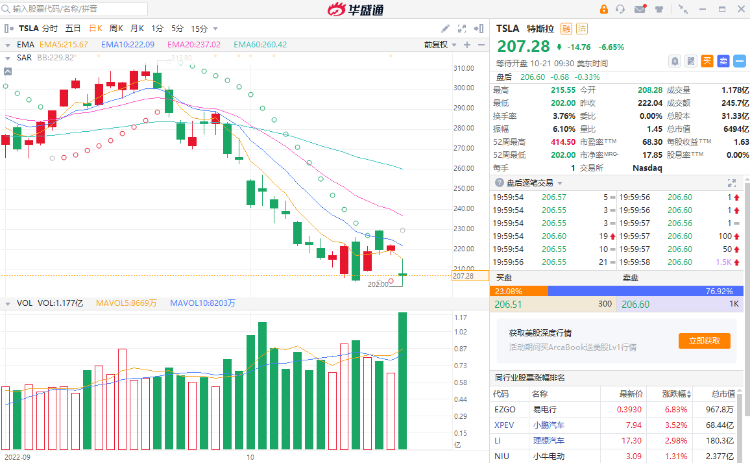
Task: Zoom out chart with minus icon
Action: click(481, 44)
